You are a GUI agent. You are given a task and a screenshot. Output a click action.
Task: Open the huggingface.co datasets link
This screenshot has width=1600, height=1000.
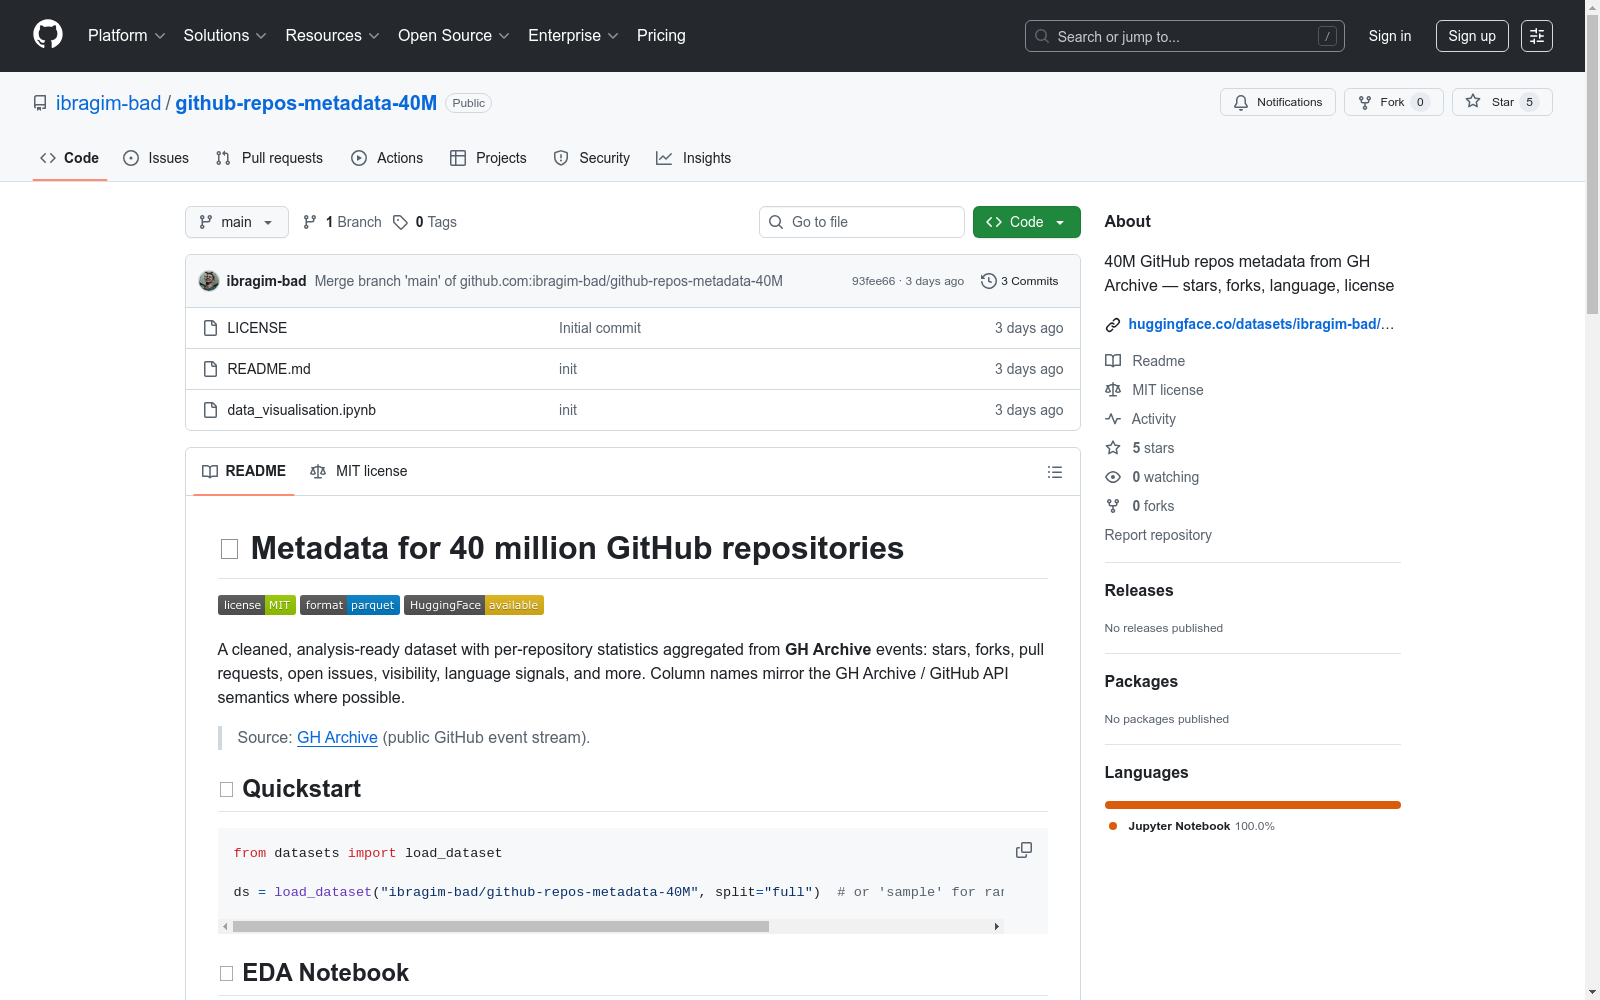pos(1261,324)
